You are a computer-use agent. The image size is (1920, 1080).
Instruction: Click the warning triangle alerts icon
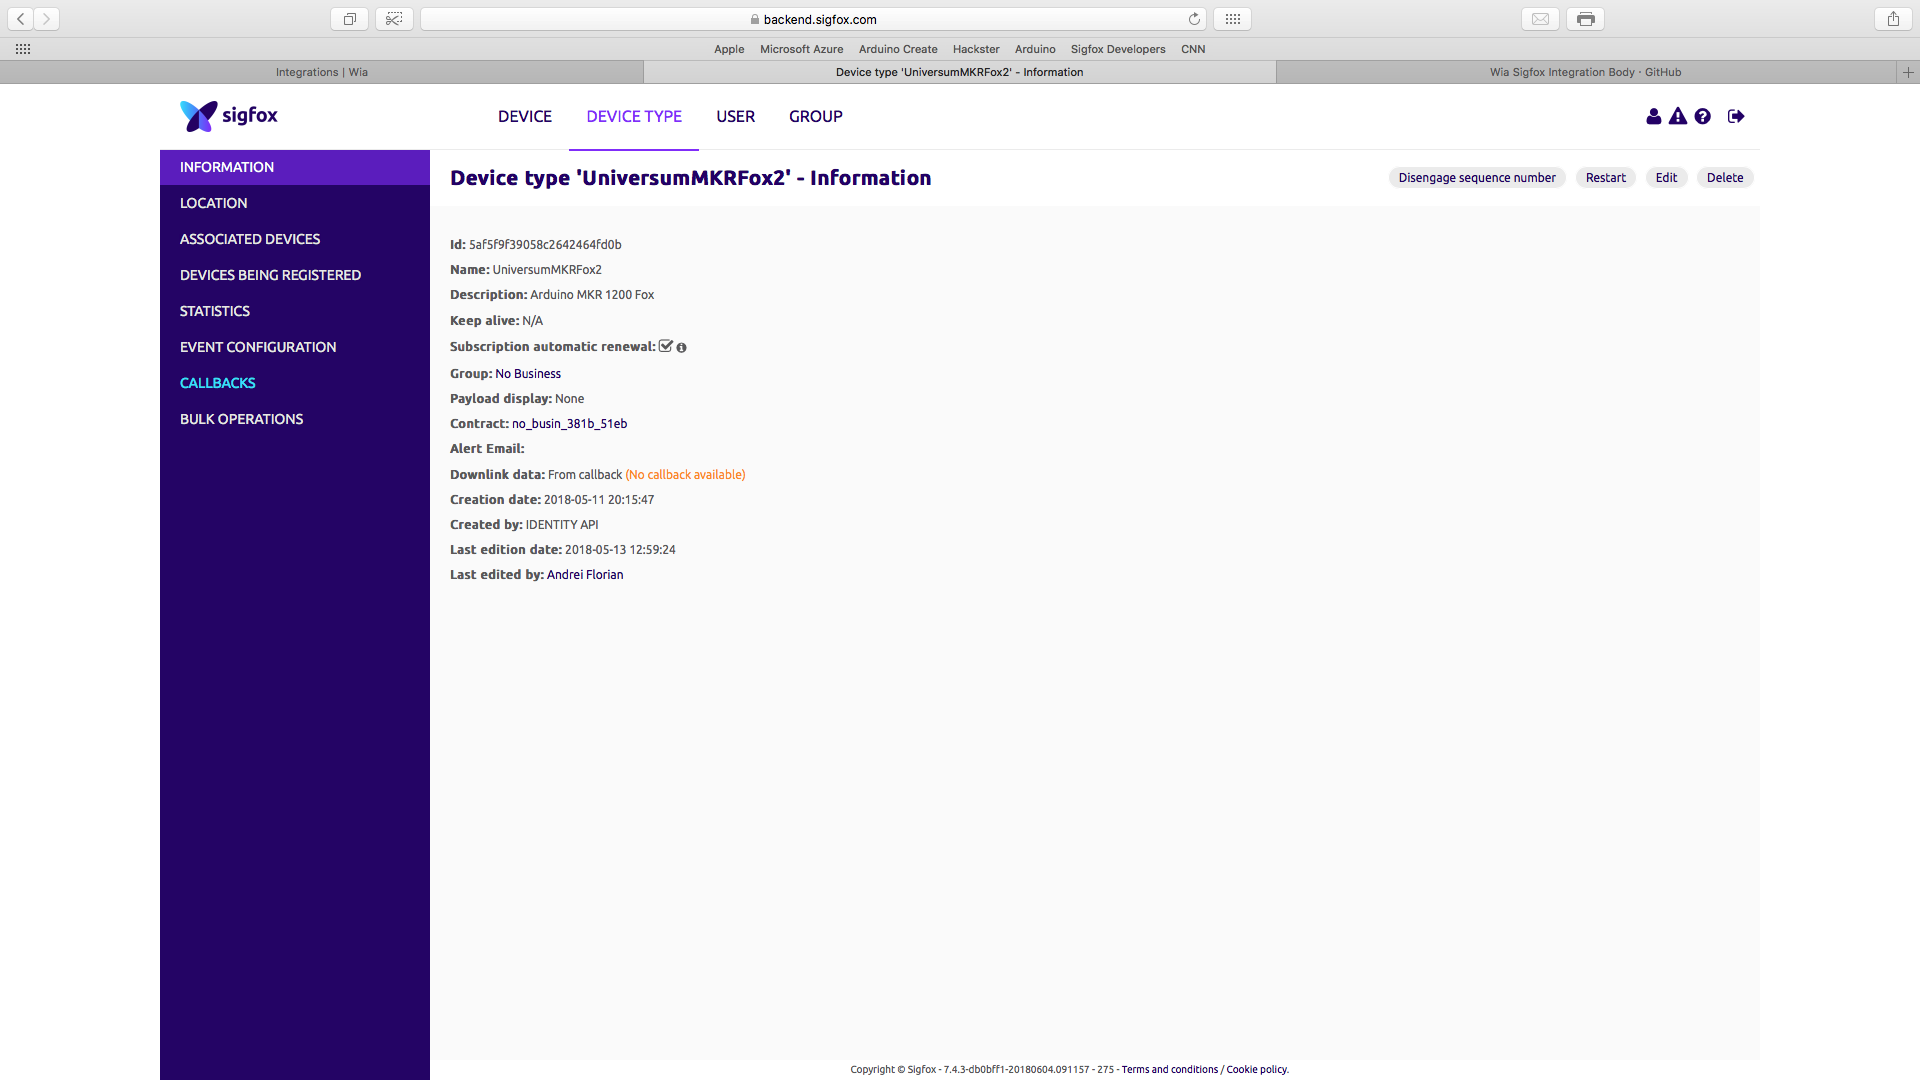tap(1678, 117)
